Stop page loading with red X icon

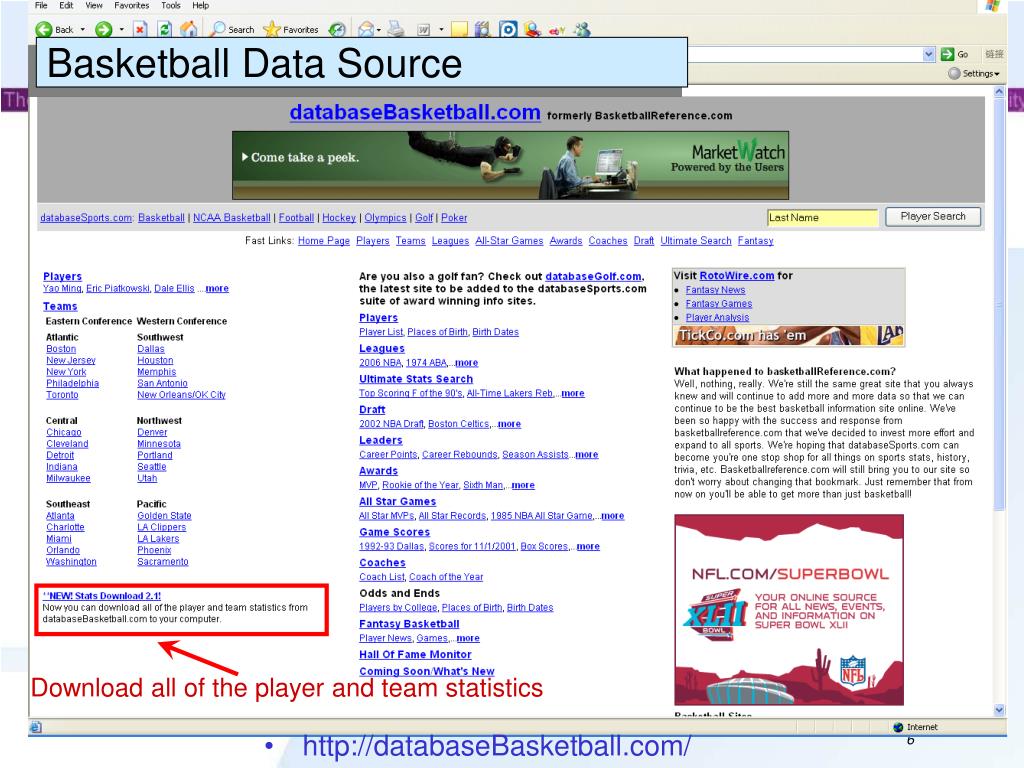(x=140, y=29)
